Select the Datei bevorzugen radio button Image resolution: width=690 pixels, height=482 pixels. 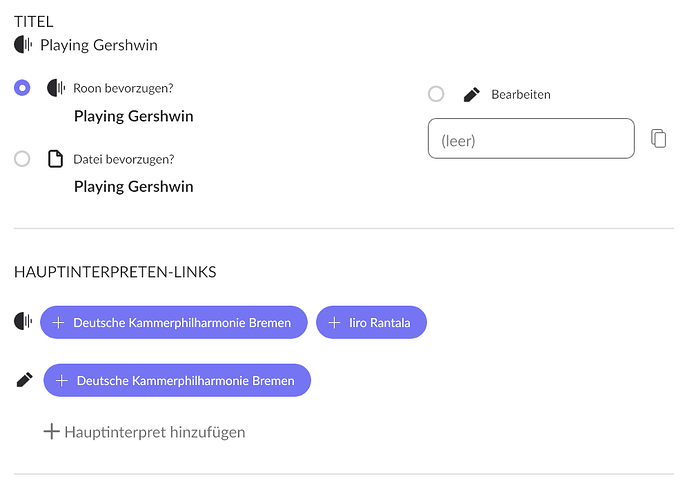(22, 159)
